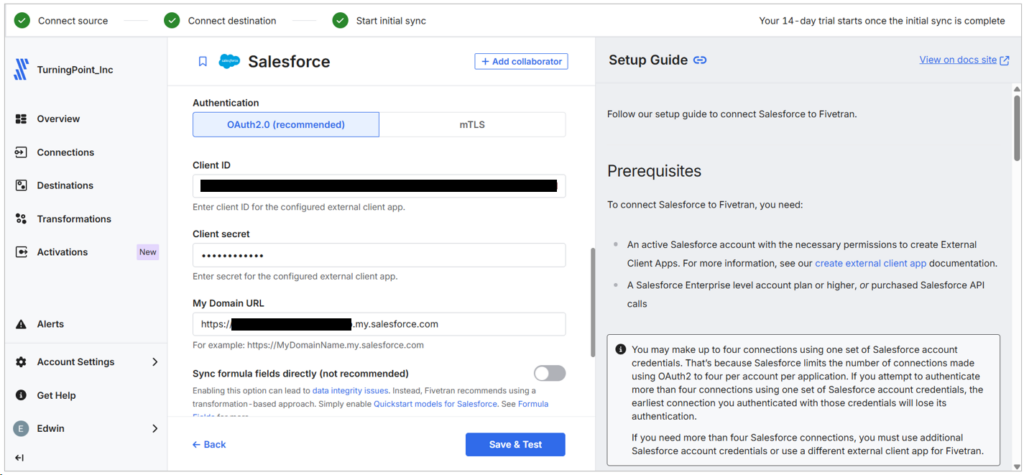This screenshot has width=1024, height=475.
Task: Click the Edwin user avatar
Action: point(21,429)
